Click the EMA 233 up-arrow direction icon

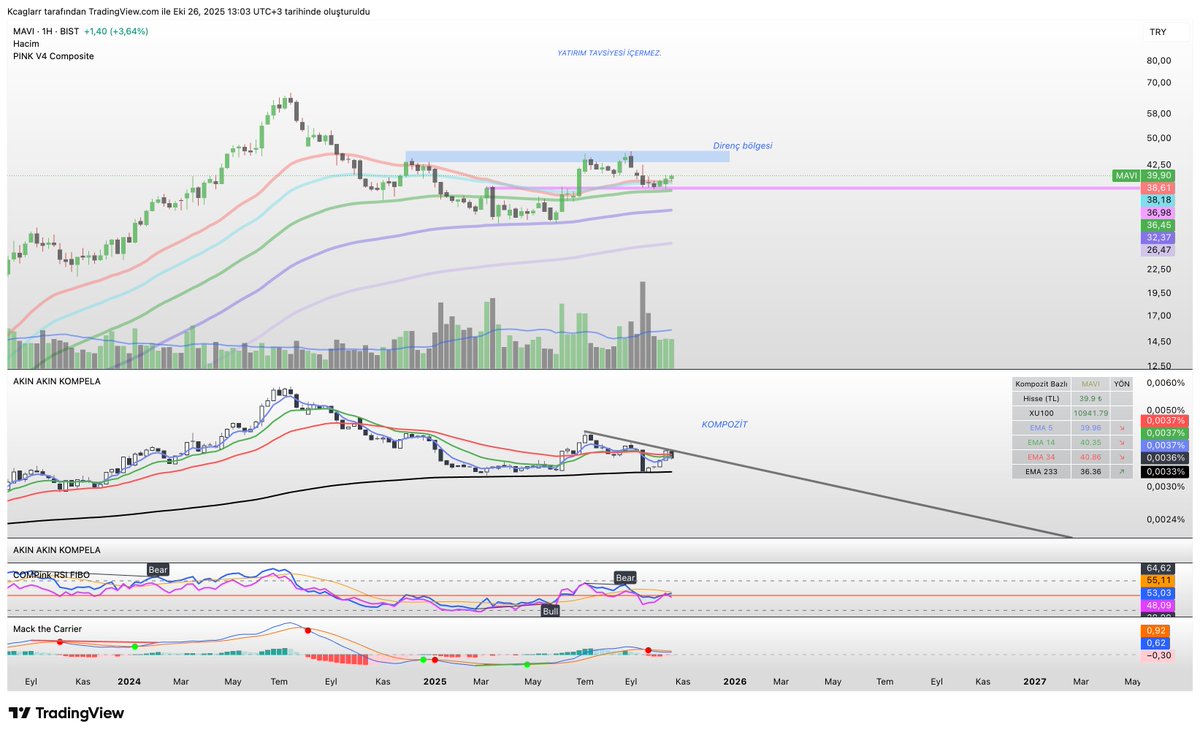pos(1121,470)
